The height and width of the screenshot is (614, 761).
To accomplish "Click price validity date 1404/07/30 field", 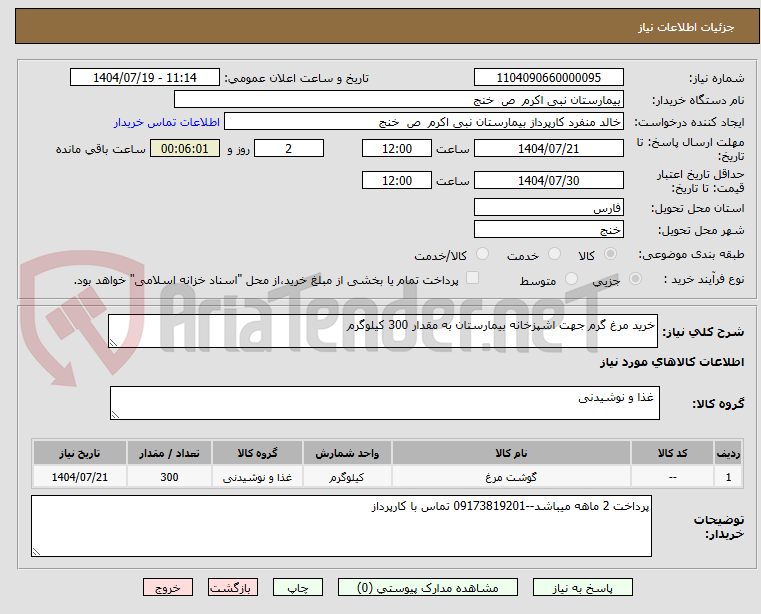I will (x=548, y=180).
